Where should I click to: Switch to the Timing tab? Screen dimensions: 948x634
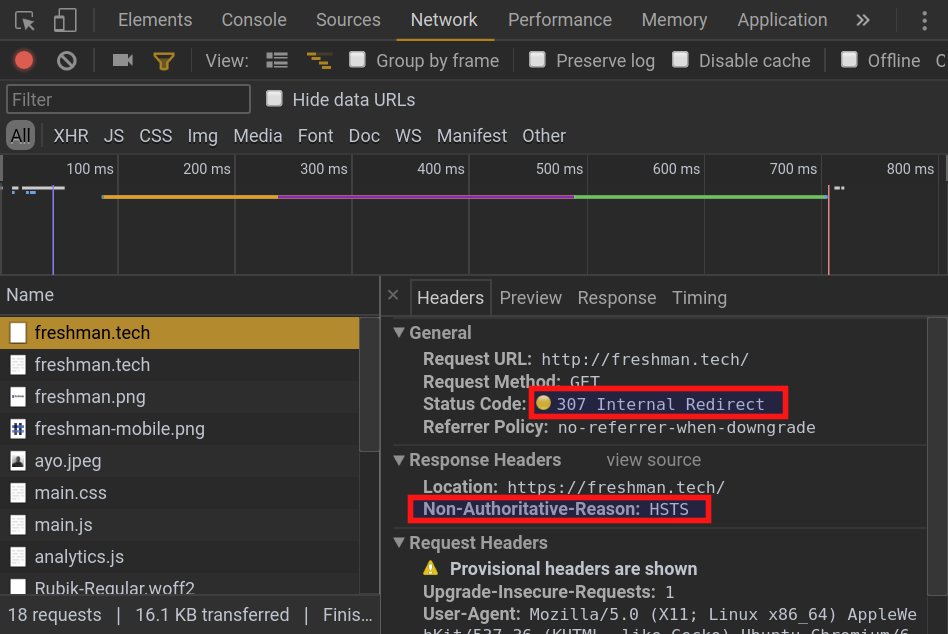(699, 298)
